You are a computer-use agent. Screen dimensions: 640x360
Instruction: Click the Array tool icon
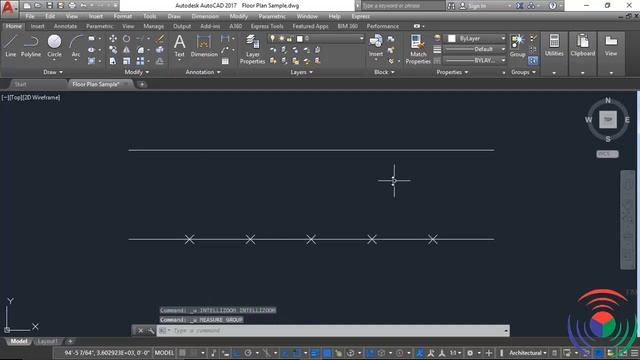[x=140, y=61]
